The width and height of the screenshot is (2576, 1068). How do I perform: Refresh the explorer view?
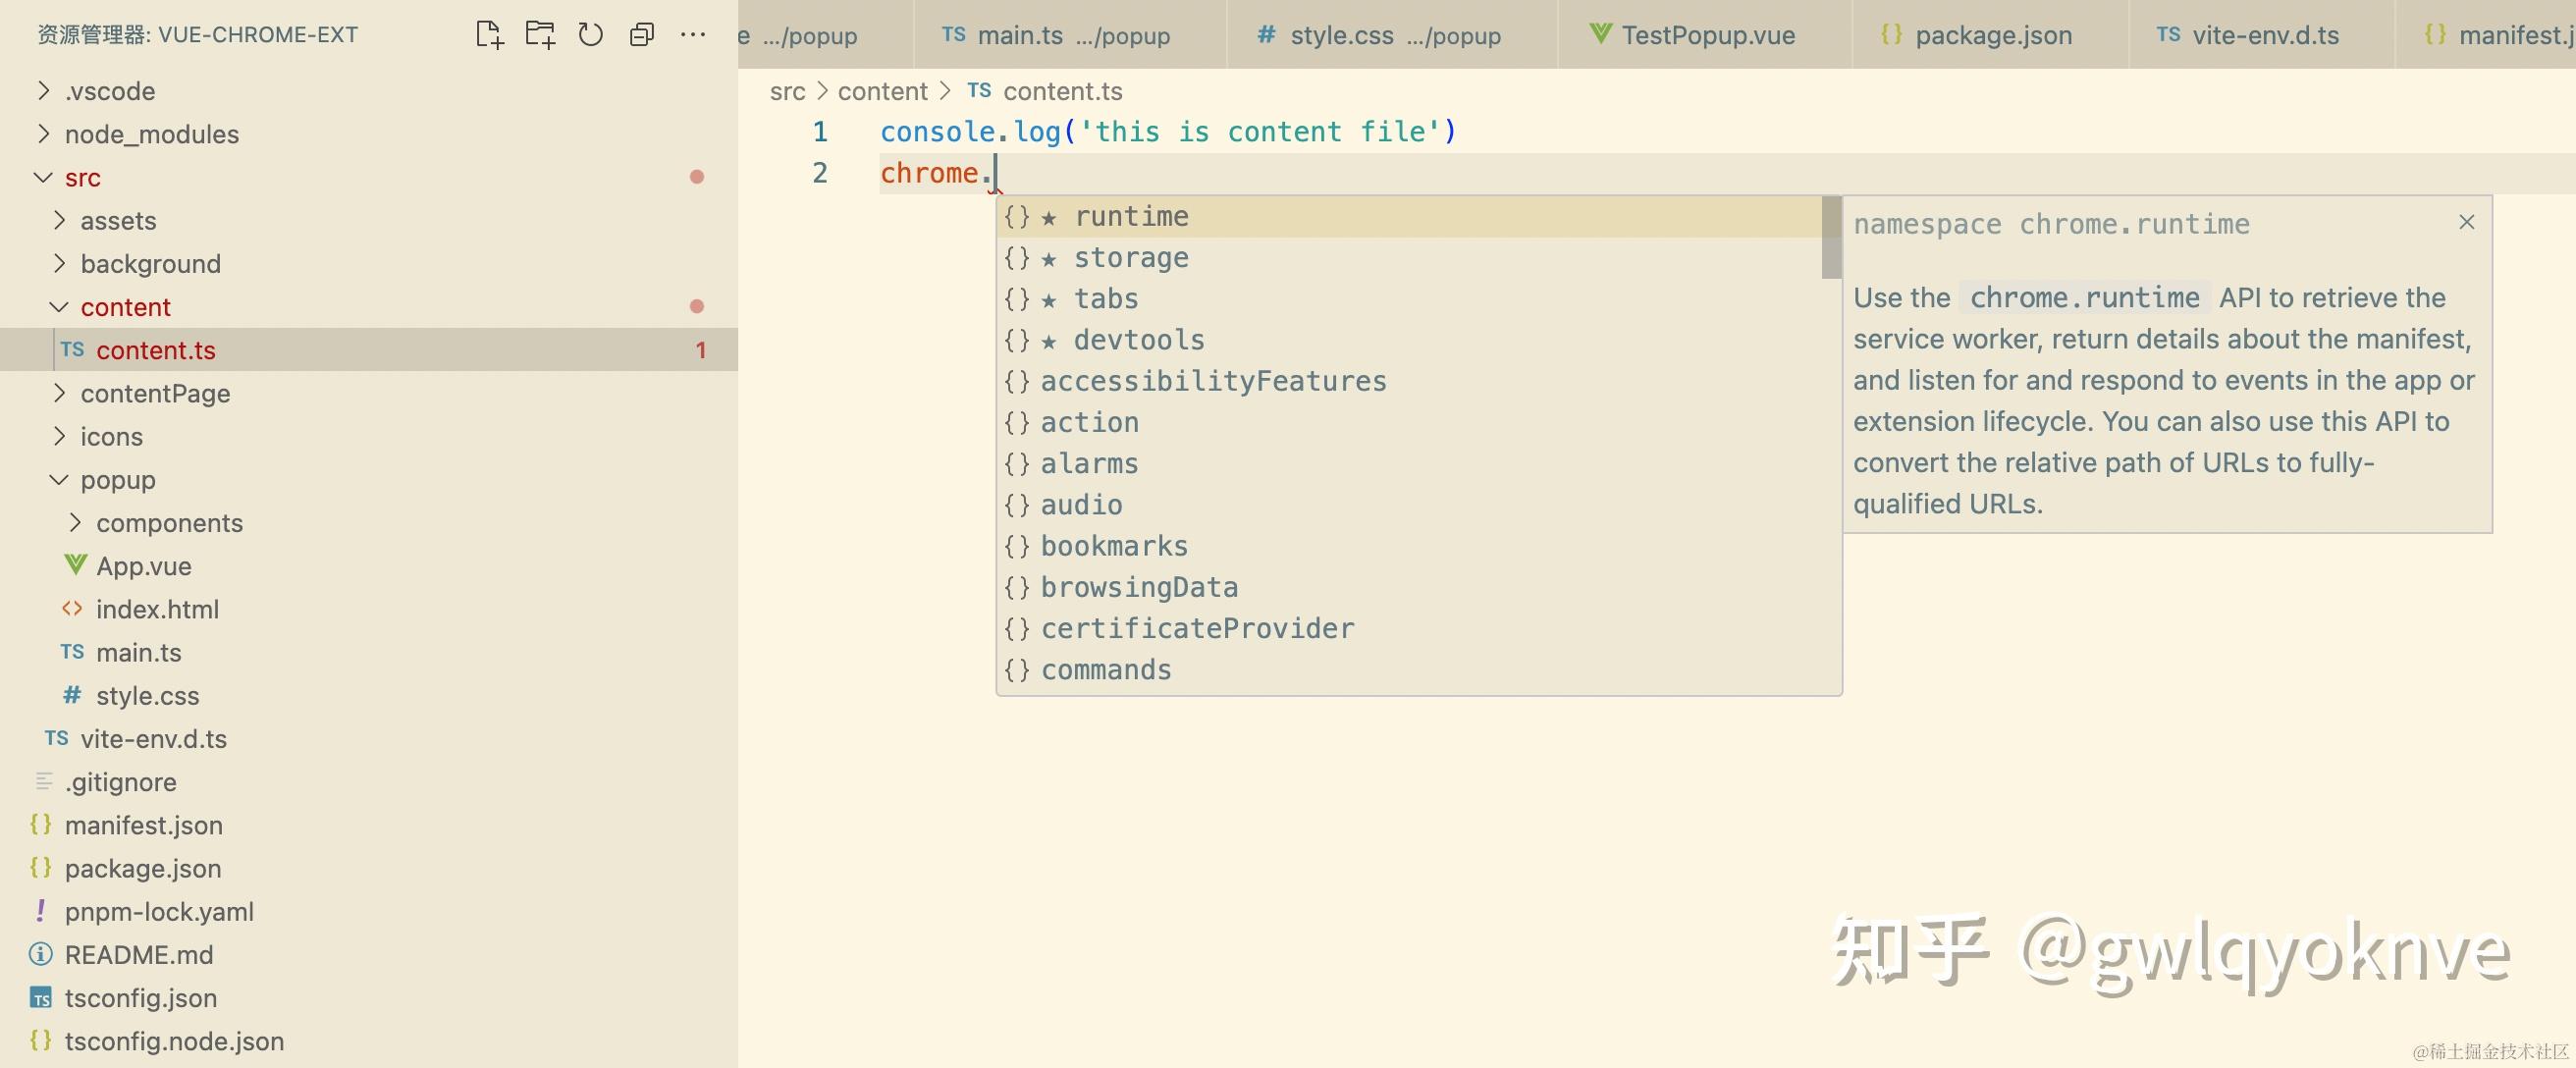[591, 33]
